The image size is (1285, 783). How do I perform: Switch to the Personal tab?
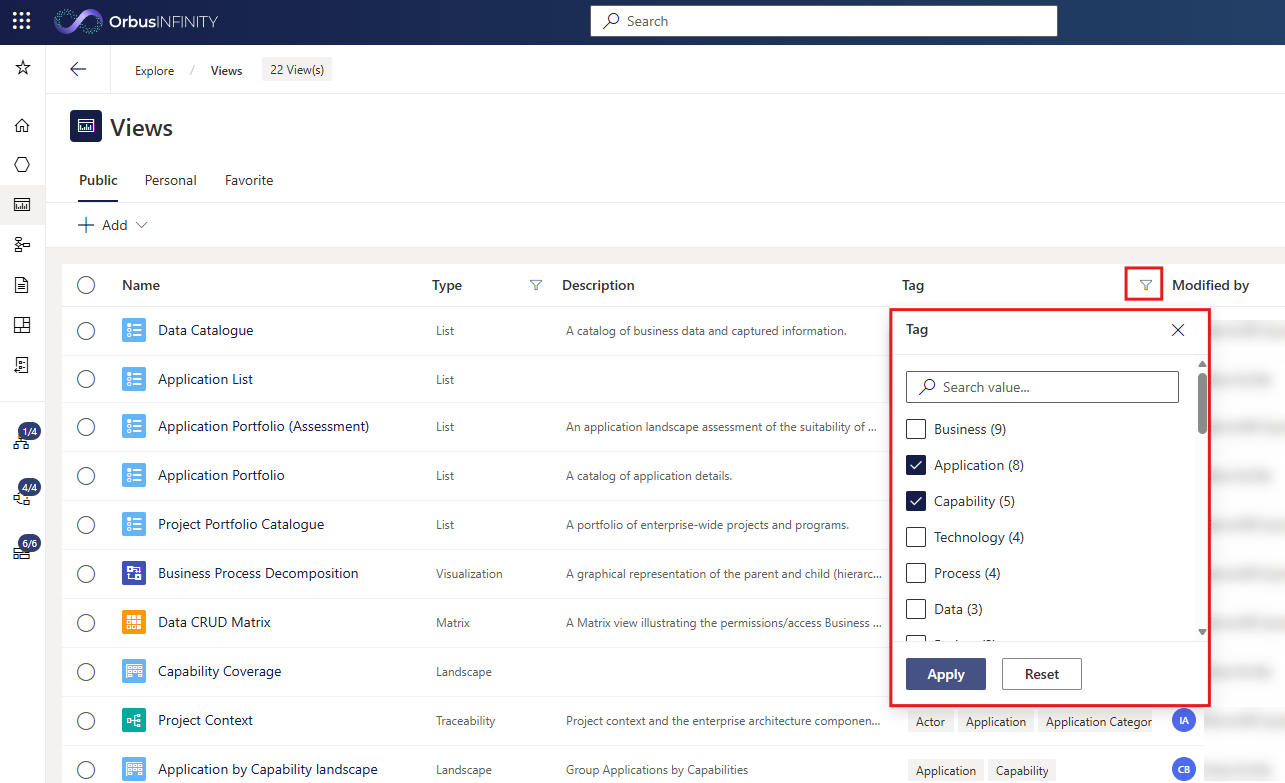click(170, 180)
